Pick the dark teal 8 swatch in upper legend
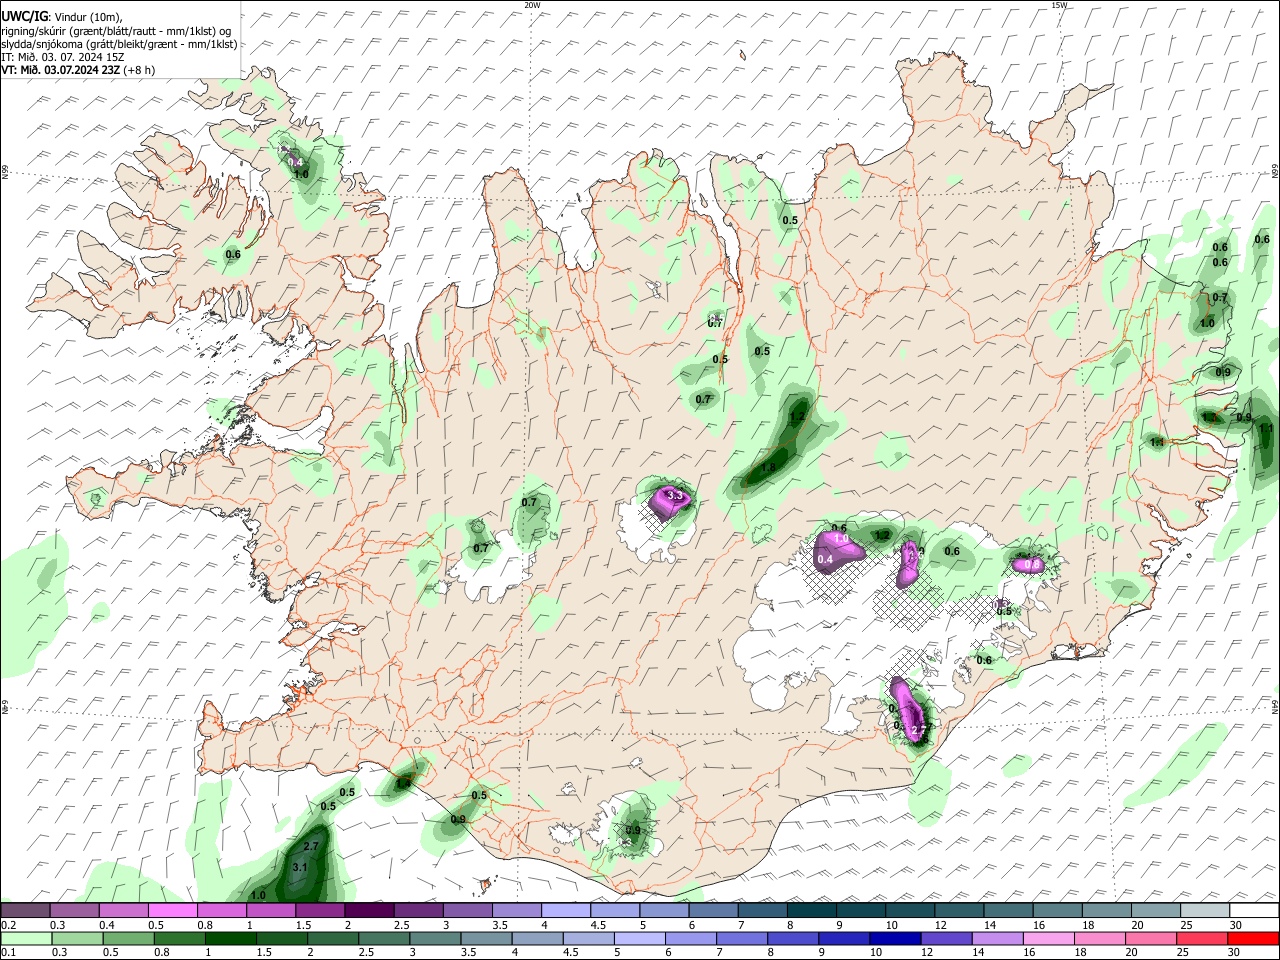Screen dimensions: 1280x960 [x=812, y=911]
